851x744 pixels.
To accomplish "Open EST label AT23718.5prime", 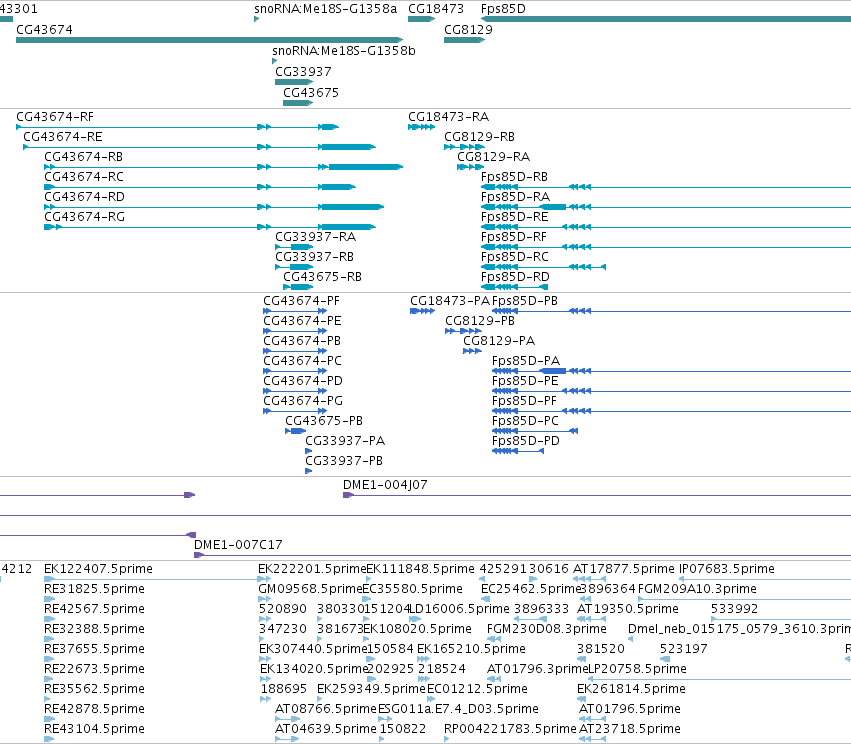I will tap(630, 728).
